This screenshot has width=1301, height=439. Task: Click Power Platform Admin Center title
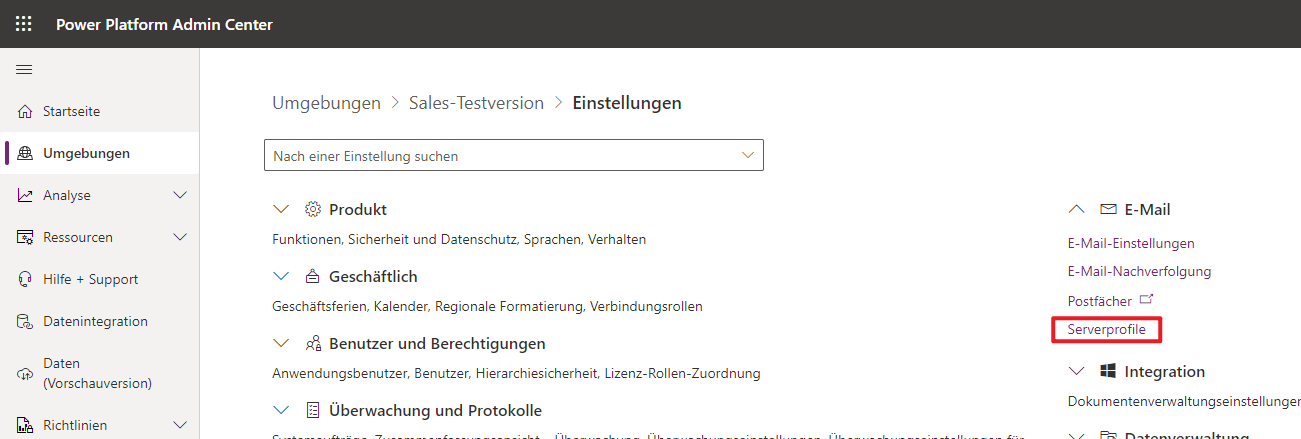point(164,24)
